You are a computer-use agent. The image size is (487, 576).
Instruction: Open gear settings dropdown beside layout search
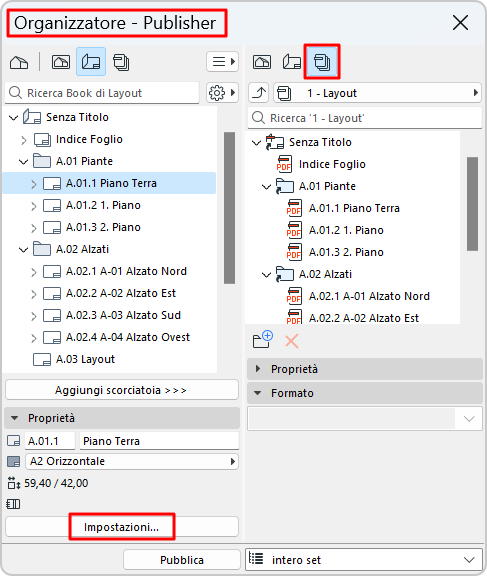(223, 93)
